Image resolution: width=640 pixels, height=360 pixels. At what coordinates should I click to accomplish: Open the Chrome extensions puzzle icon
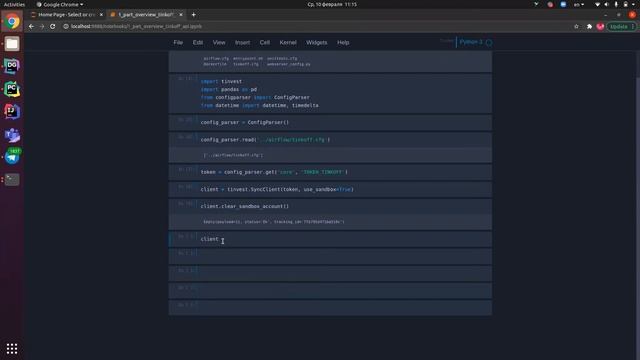[589, 27]
